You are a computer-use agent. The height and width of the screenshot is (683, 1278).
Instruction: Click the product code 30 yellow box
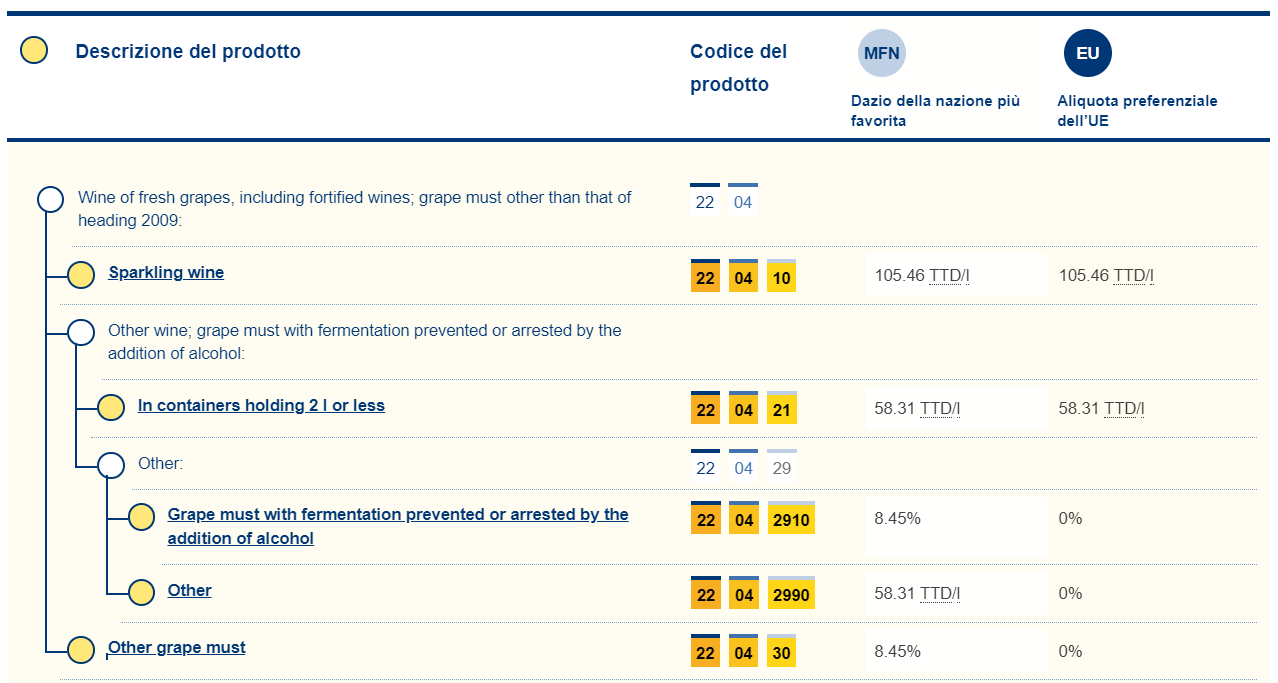[x=781, y=652]
